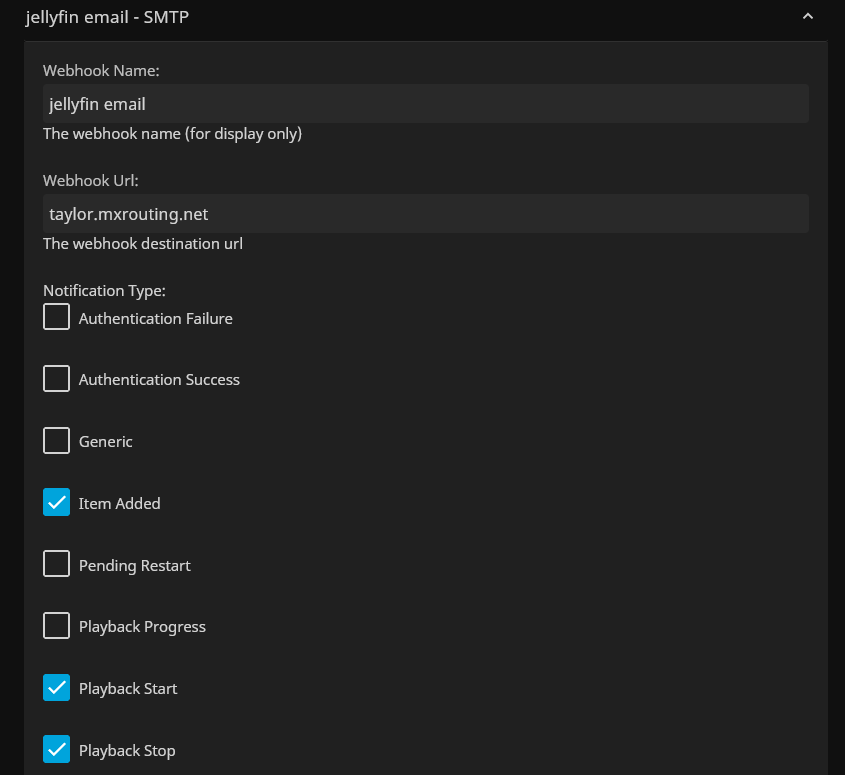Image resolution: width=845 pixels, height=775 pixels.
Task: Click the 'Playback Start' label text
Action: 128,688
